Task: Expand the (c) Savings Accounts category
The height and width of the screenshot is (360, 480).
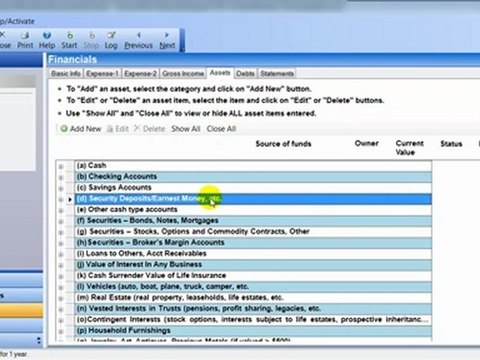Action: (61, 188)
